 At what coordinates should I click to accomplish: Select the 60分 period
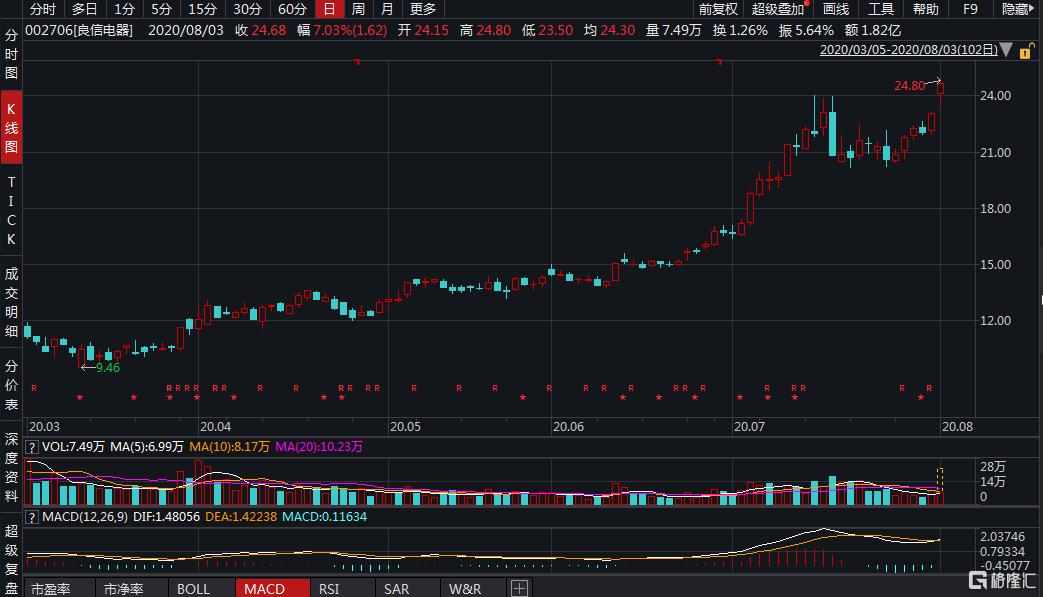pyautogui.click(x=291, y=9)
